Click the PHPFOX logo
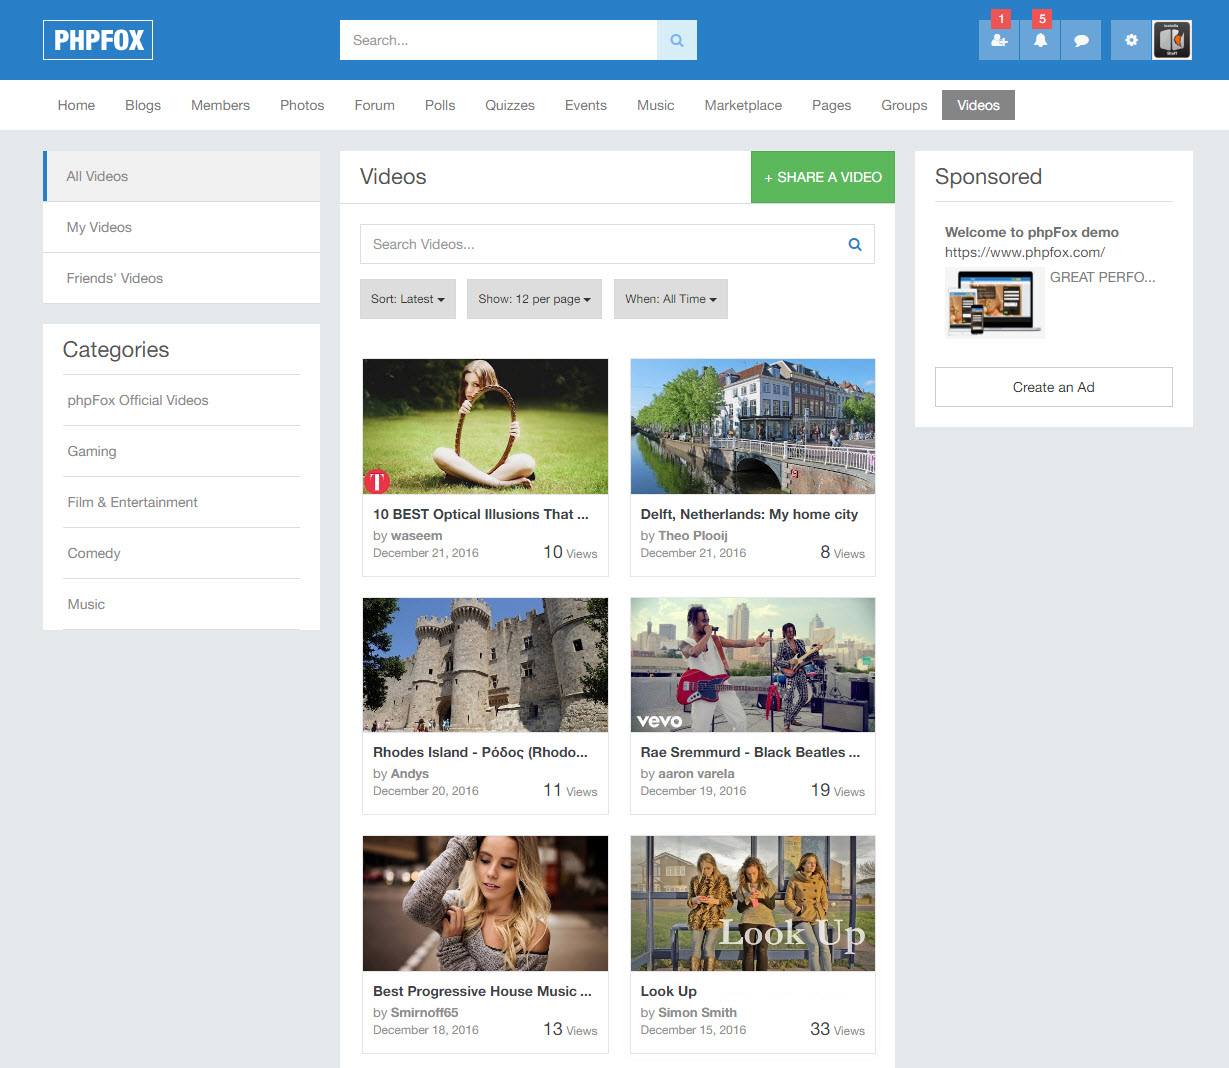 97,40
